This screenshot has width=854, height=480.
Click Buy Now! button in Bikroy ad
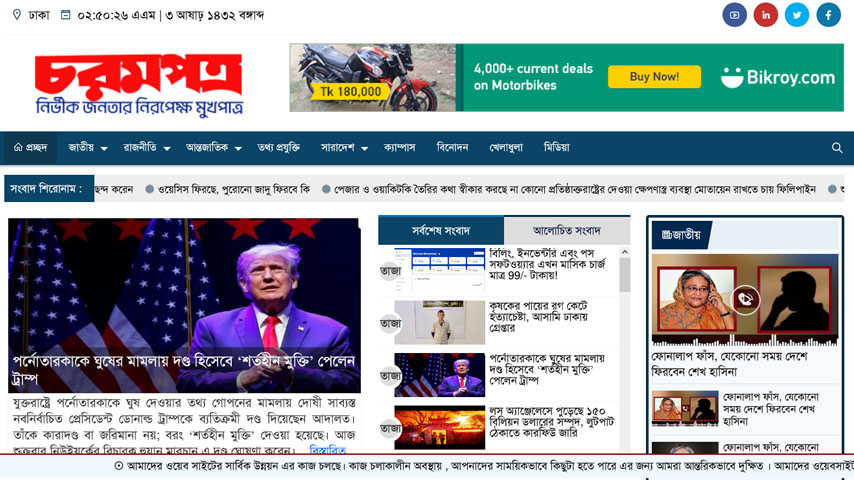[654, 77]
